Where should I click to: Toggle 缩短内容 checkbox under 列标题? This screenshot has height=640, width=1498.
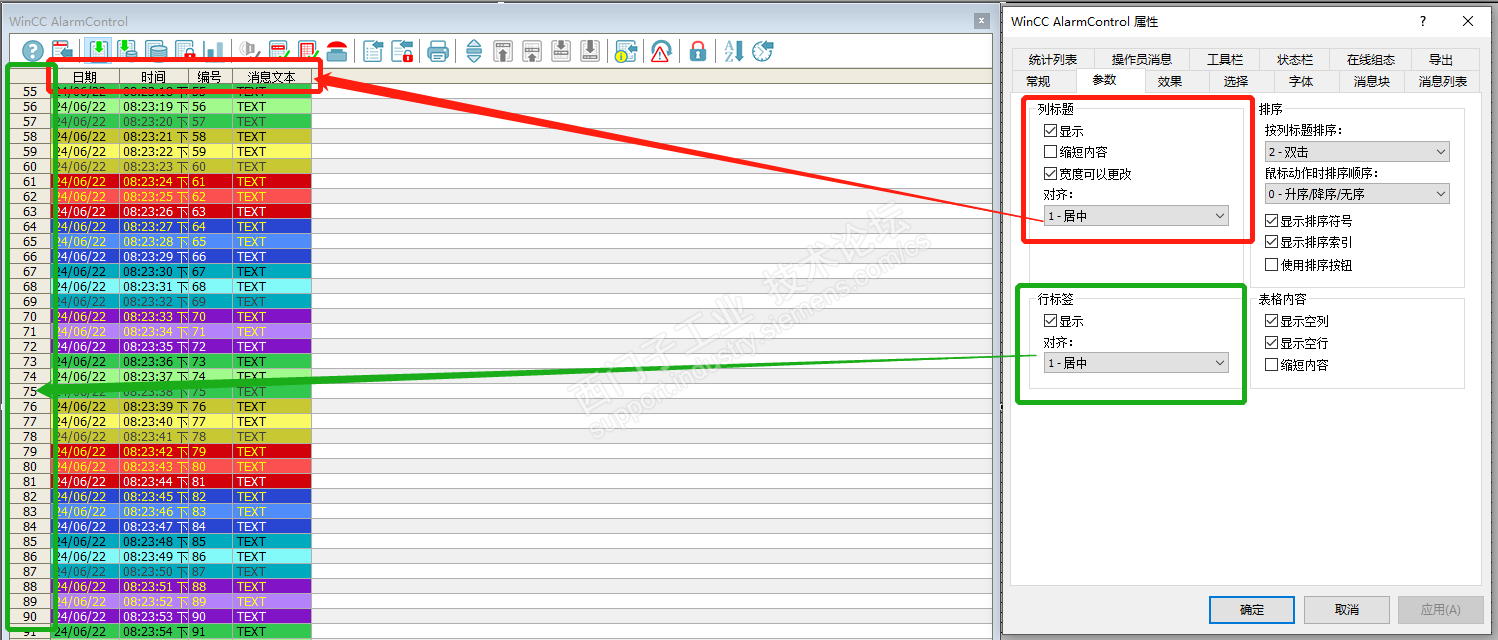[x=1050, y=152]
